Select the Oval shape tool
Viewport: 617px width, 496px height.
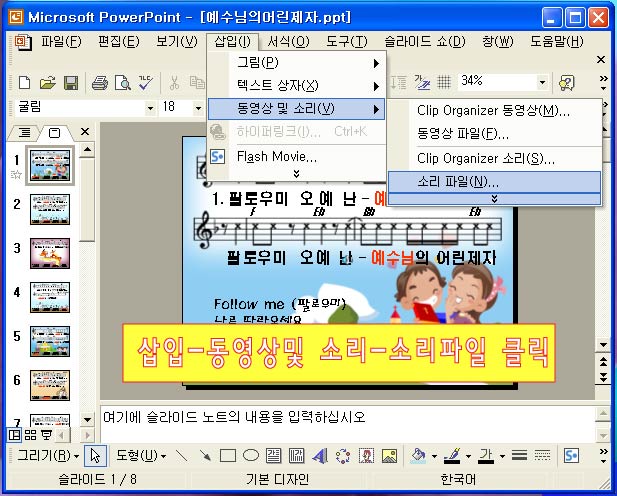pos(251,456)
